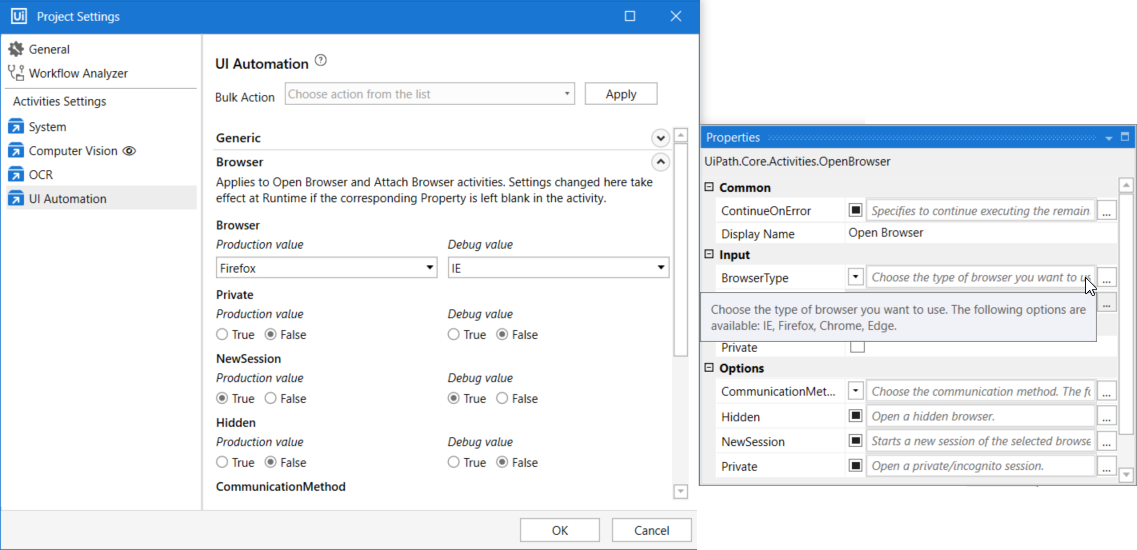1137x550 pixels.
Task: Click the System activity icon in sidebar
Action: [15, 127]
